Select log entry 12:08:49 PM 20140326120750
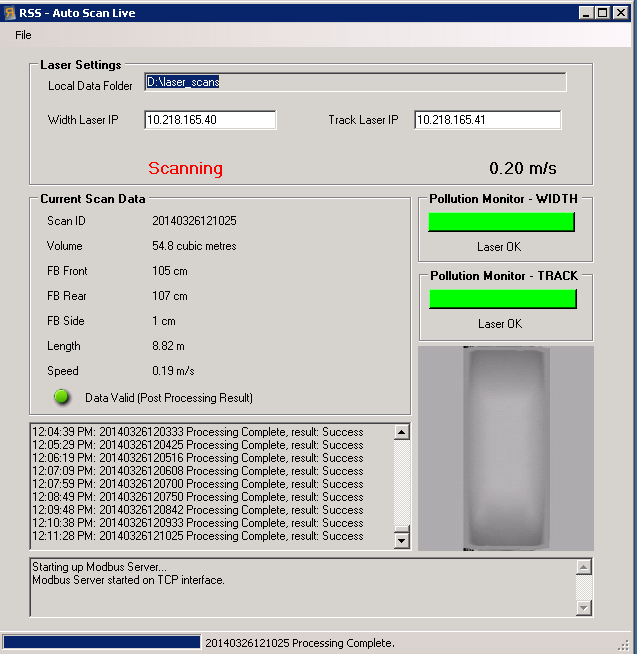Screen dimensions: 637x654 tap(198, 497)
